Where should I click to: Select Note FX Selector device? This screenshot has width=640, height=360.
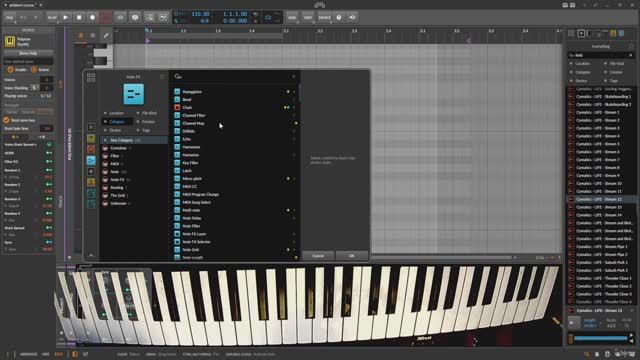235,242
